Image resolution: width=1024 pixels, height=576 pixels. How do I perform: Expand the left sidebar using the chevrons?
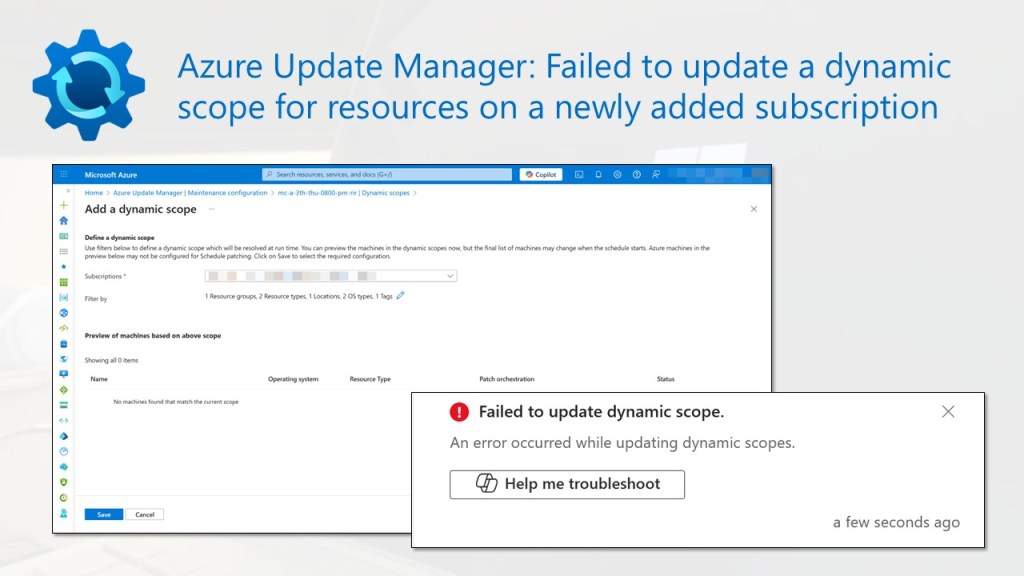pyautogui.click(x=68, y=190)
